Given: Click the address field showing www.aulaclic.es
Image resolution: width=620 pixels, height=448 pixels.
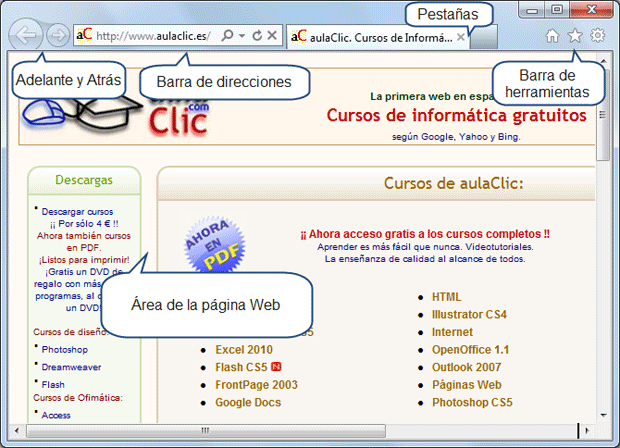Looking at the screenshot, I should pyautogui.click(x=150, y=36).
